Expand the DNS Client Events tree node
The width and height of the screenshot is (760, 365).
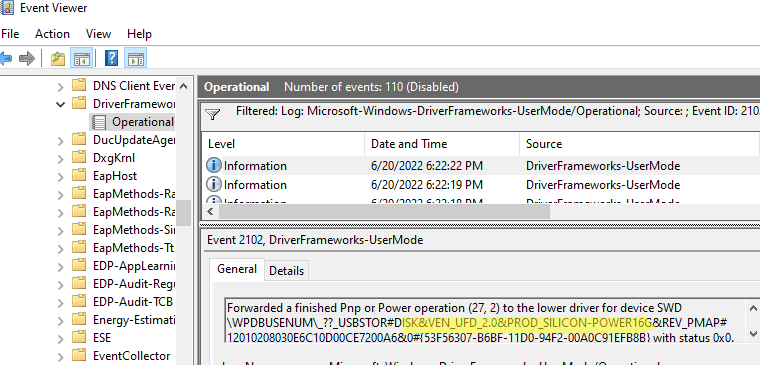coord(61,87)
